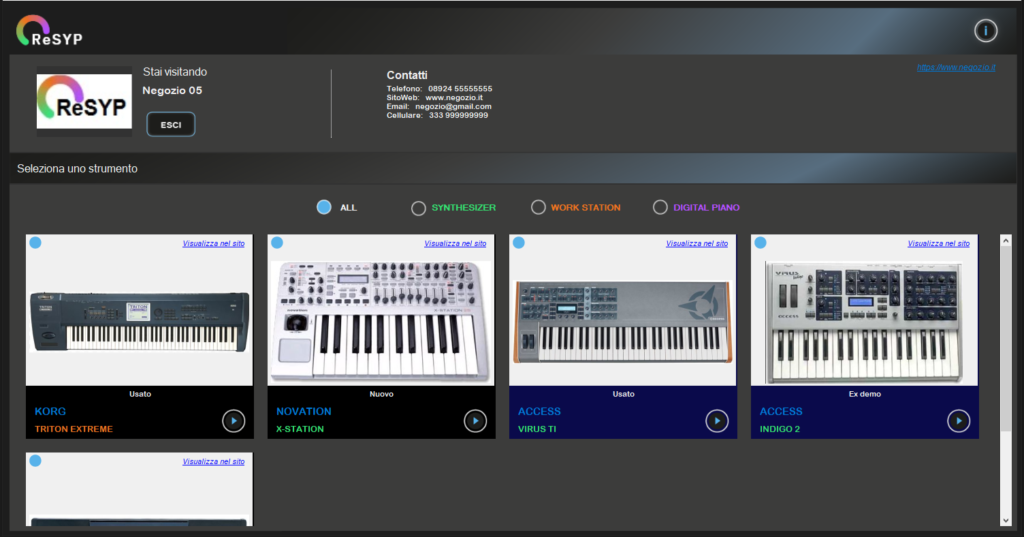The height and width of the screenshot is (537, 1024).
Task: Click the Negozio 05 store name
Action: pyautogui.click(x=172, y=91)
